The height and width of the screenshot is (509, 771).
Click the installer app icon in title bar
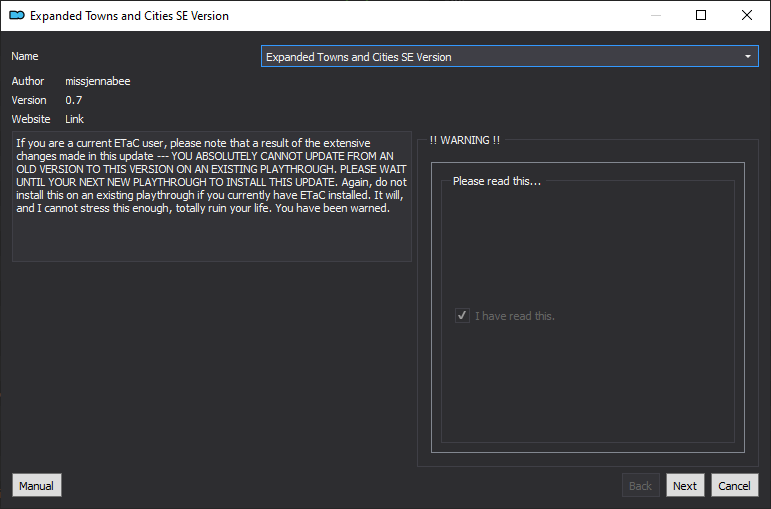click(x=17, y=16)
